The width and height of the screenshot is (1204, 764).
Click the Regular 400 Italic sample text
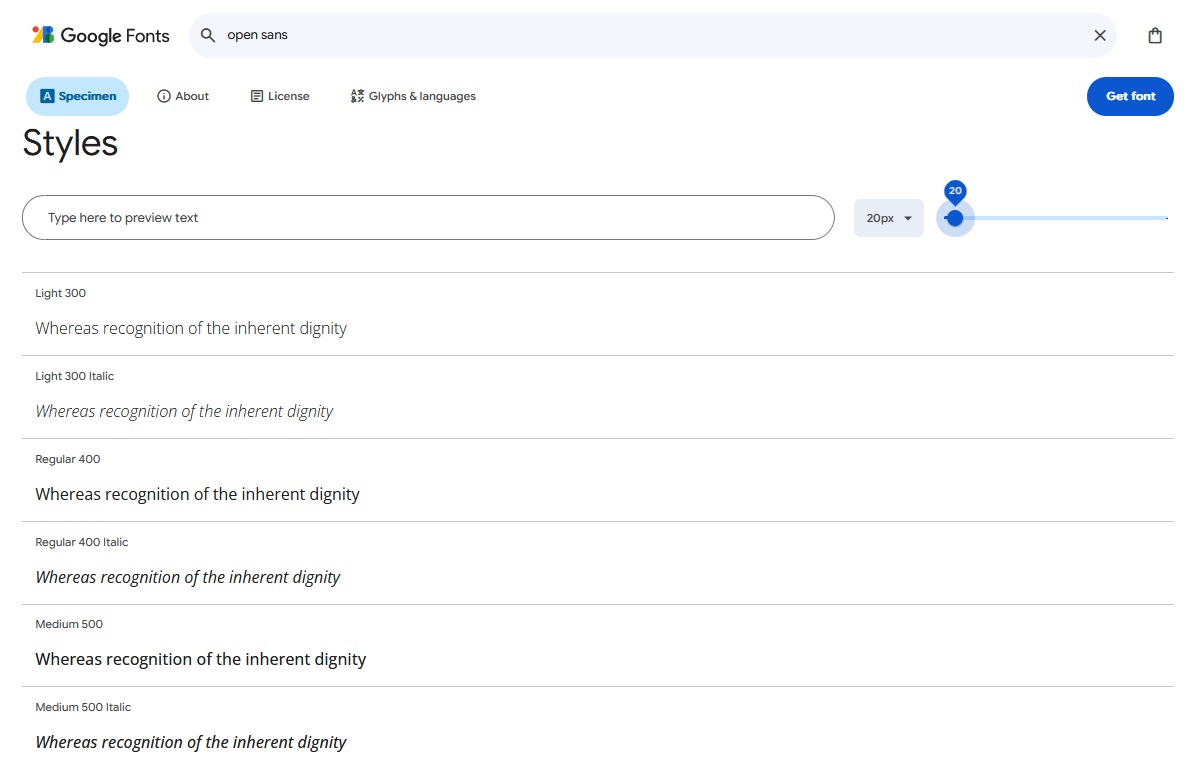188,578
